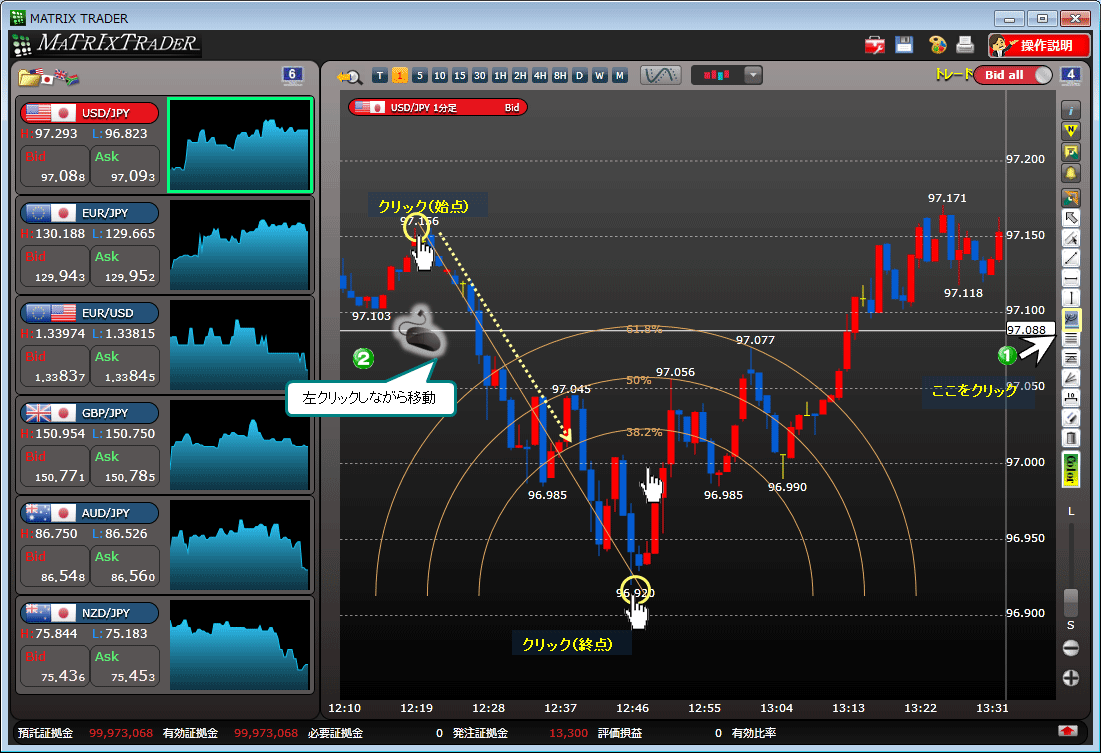Click the GBP/JPY Bid price 150.771

55,467
